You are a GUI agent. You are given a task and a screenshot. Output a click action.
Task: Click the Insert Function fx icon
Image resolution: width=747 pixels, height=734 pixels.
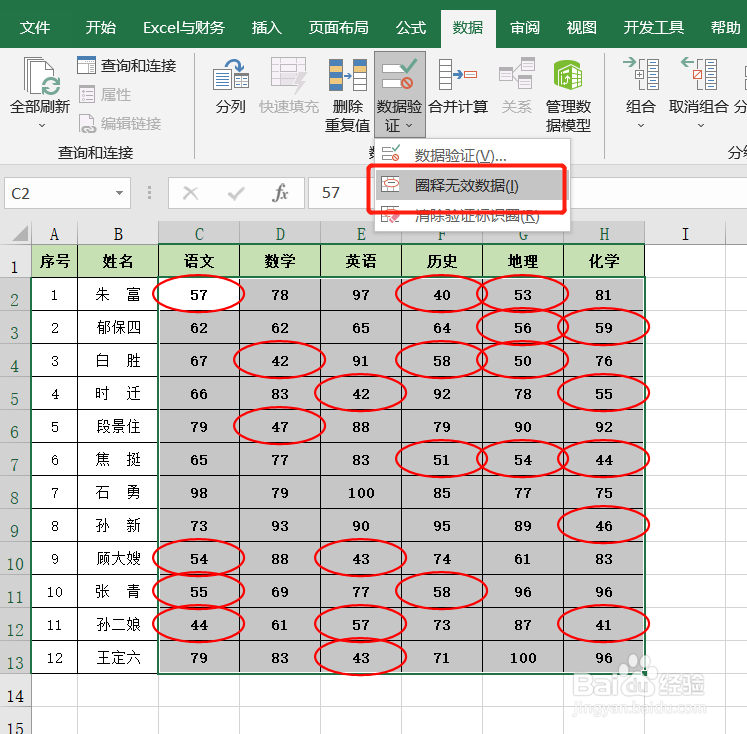[x=280, y=193]
